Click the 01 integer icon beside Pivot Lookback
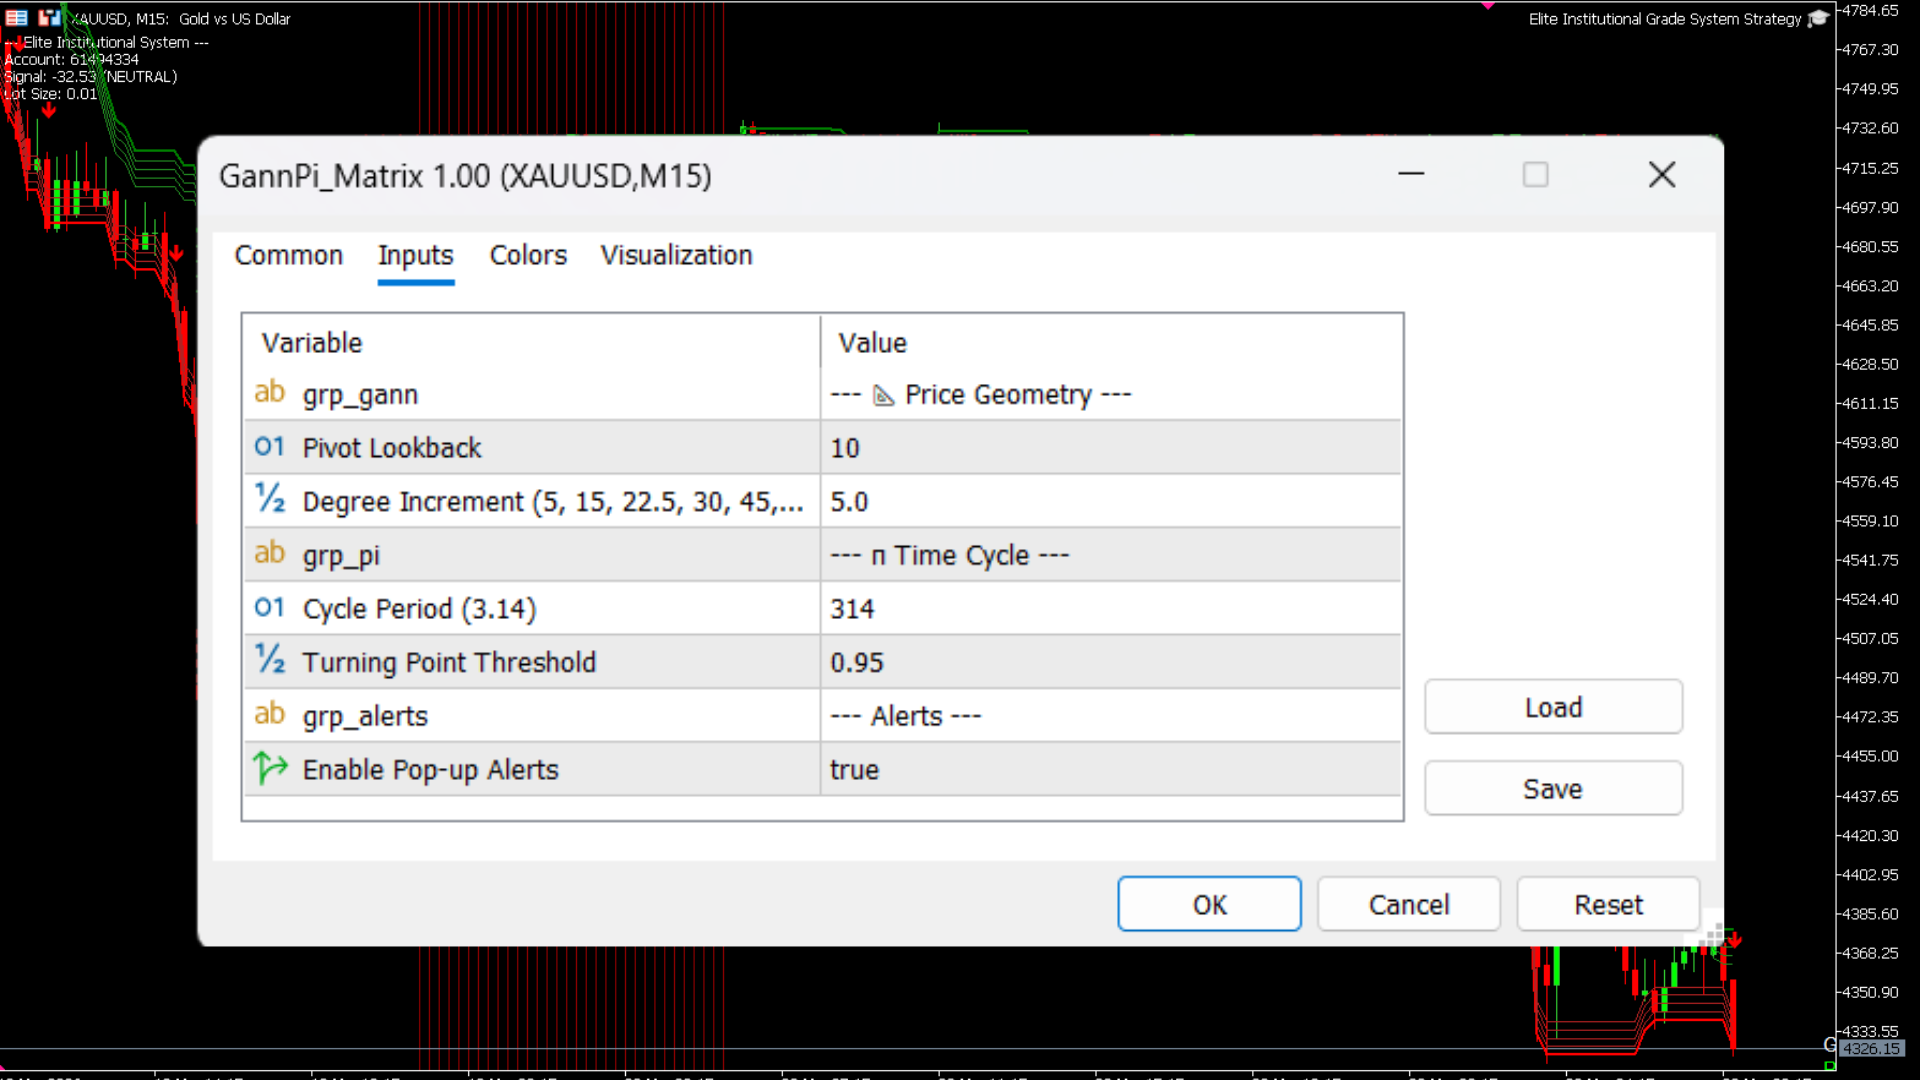Image resolution: width=1920 pixels, height=1080 pixels. [268, 446]
